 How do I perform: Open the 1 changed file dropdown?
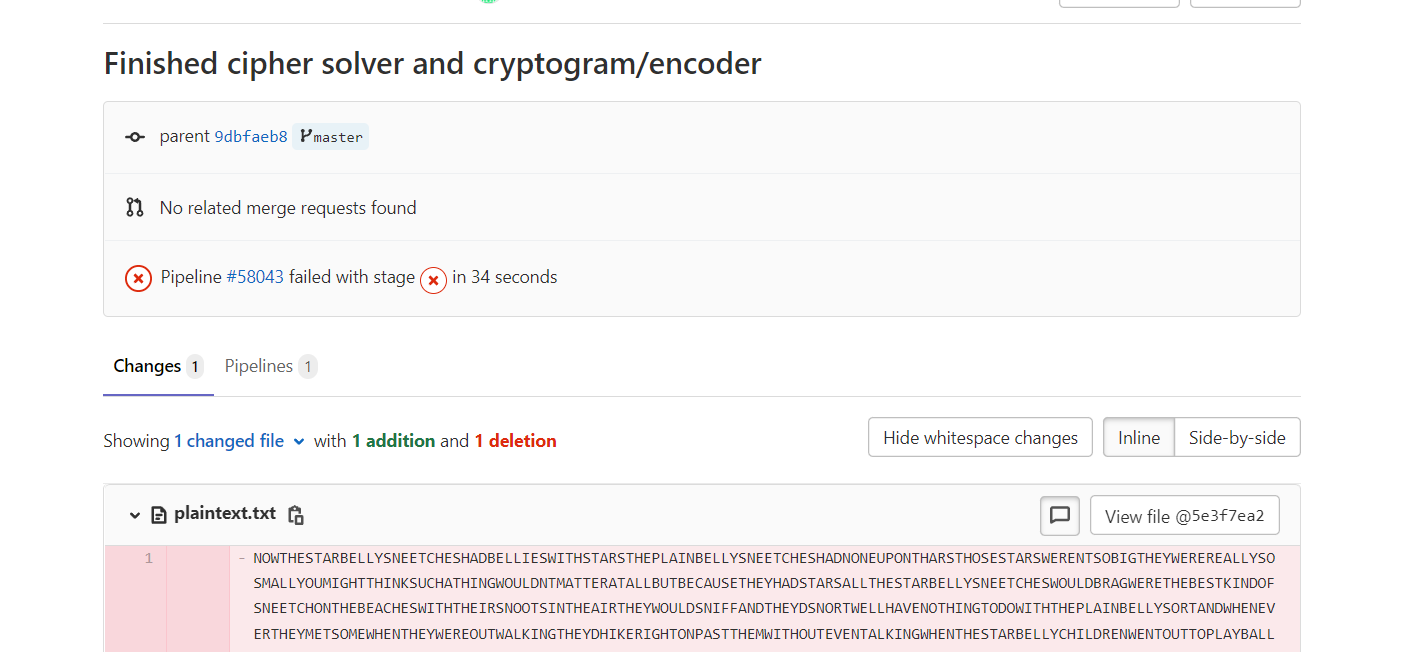point(240,441)
